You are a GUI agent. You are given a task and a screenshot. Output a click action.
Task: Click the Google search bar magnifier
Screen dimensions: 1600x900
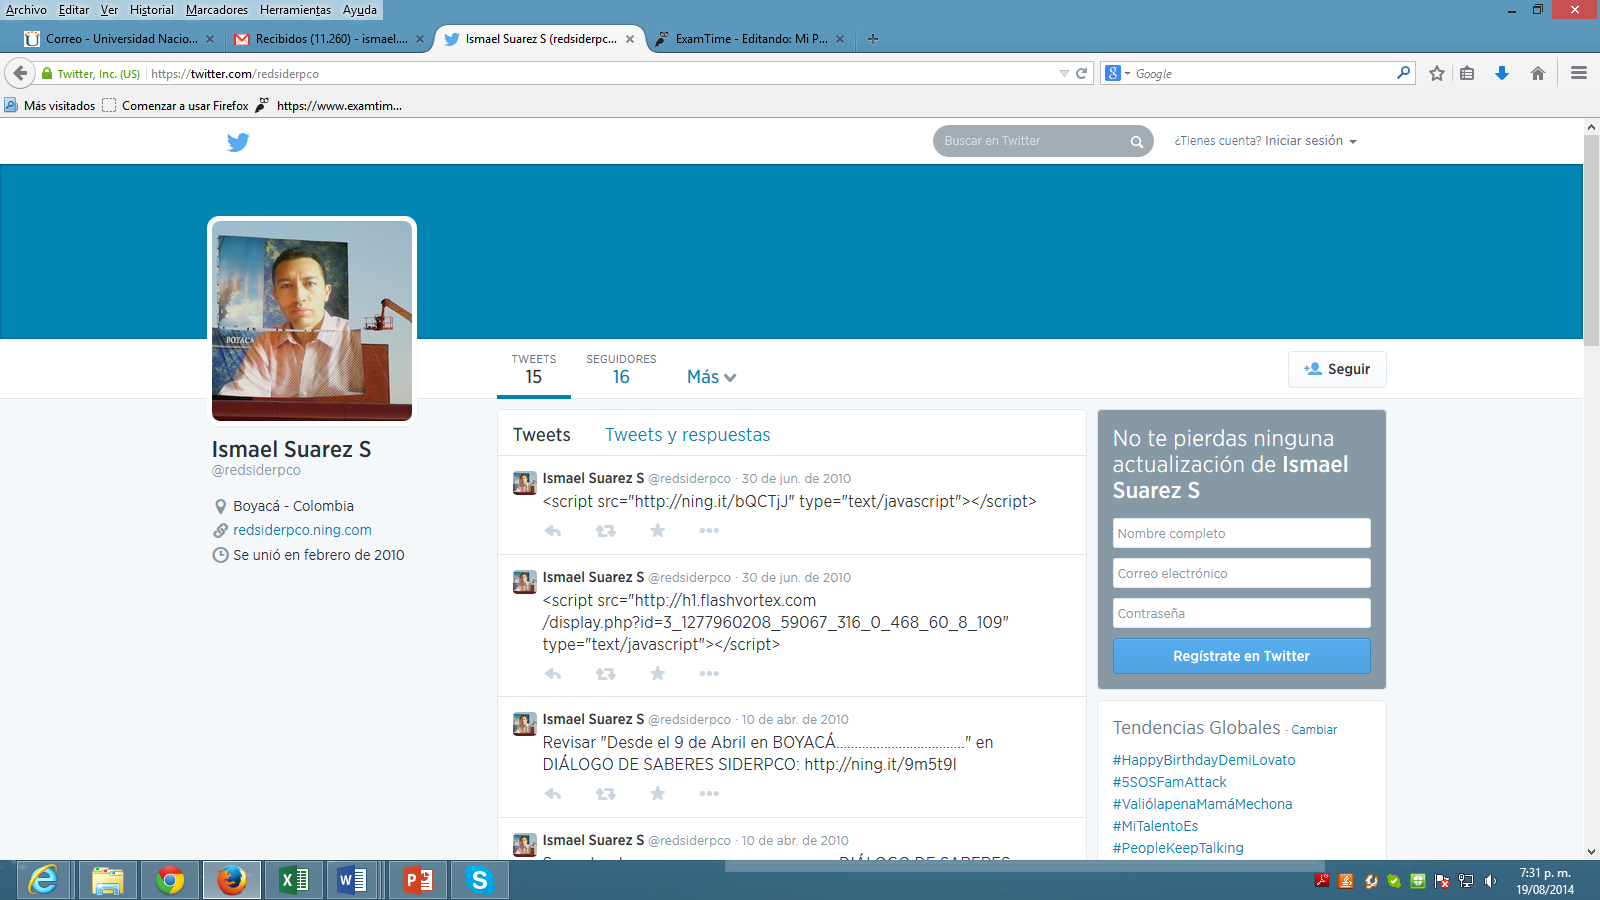[1403, 73]
